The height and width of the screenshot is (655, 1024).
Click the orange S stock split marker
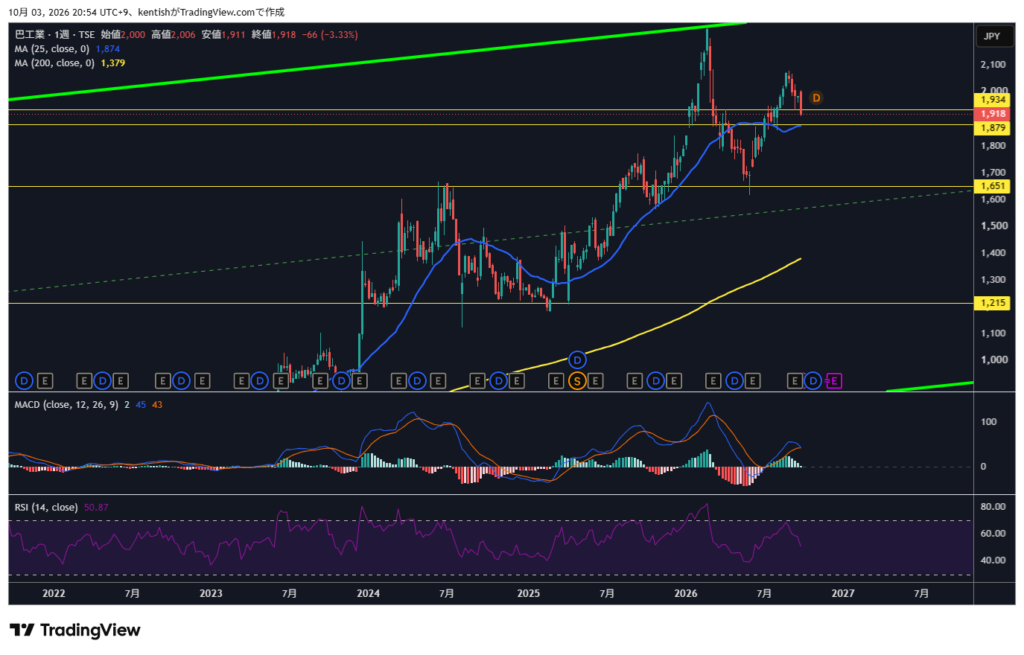point(577,381)
